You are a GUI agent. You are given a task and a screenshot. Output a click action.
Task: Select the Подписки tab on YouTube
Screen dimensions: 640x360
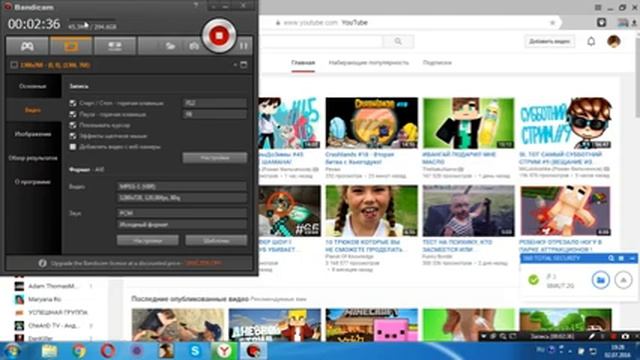[x=437, y=63]
